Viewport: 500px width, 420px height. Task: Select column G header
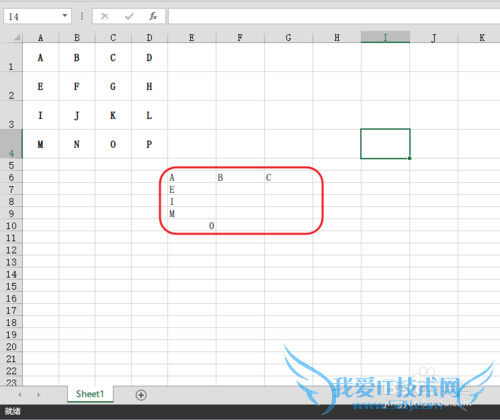click(288, 37)
